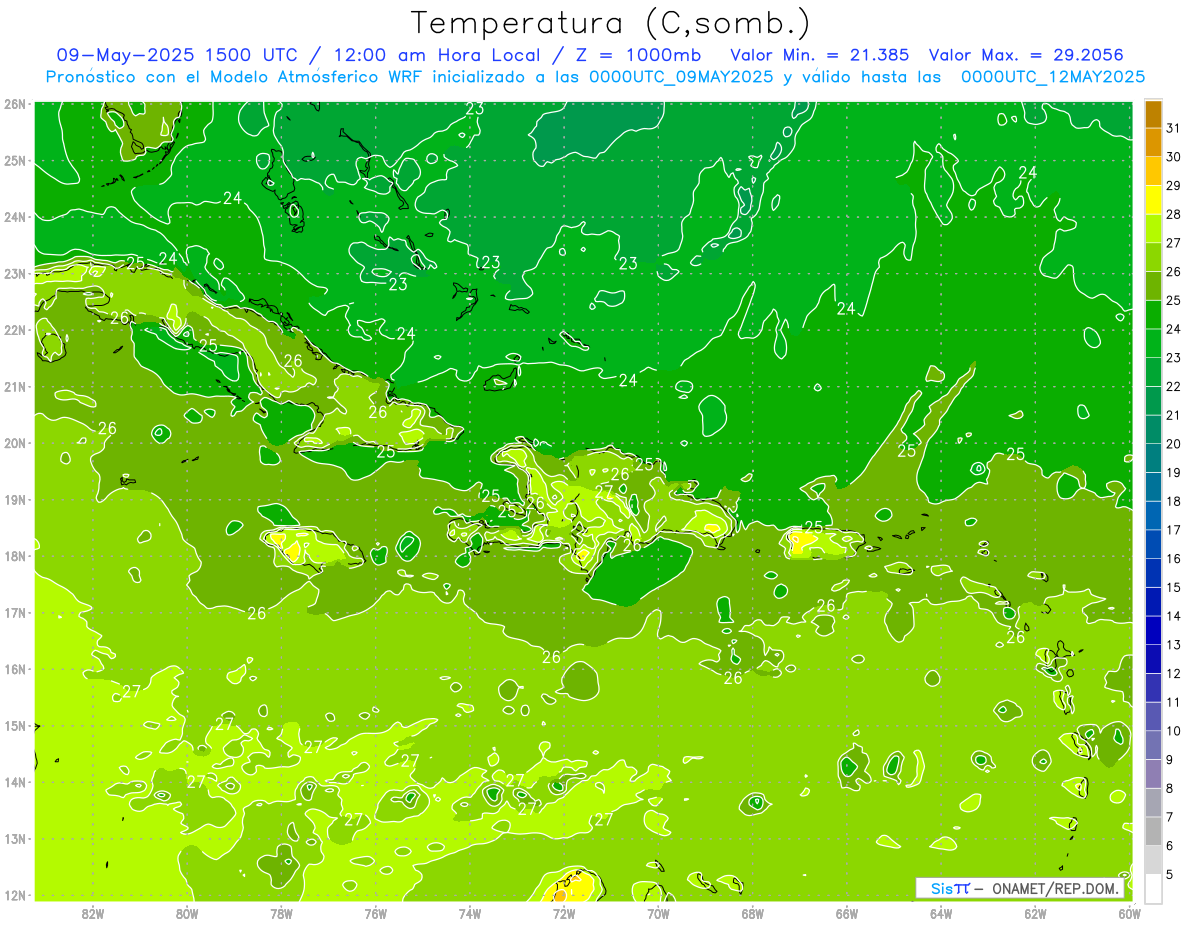Screen dimensions: 1200x927
Task: Pick the yellow swatch between 28 and 29
Action: [1153, 200]
